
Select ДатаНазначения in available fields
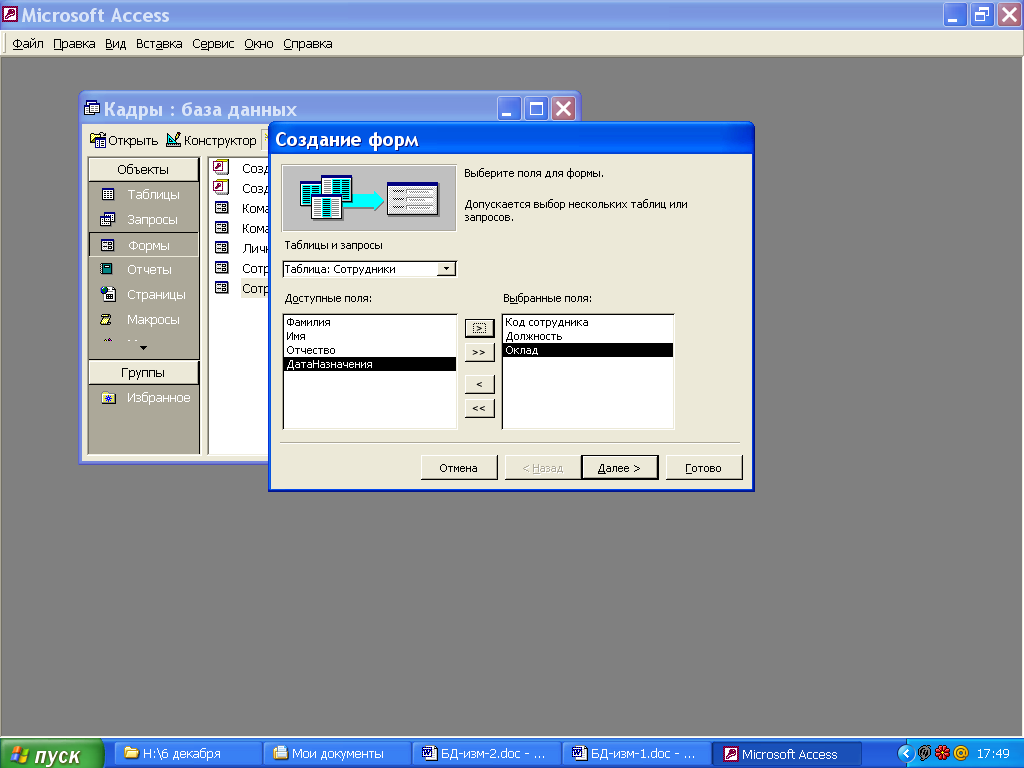pyautogui.click(x=370, y=364)
